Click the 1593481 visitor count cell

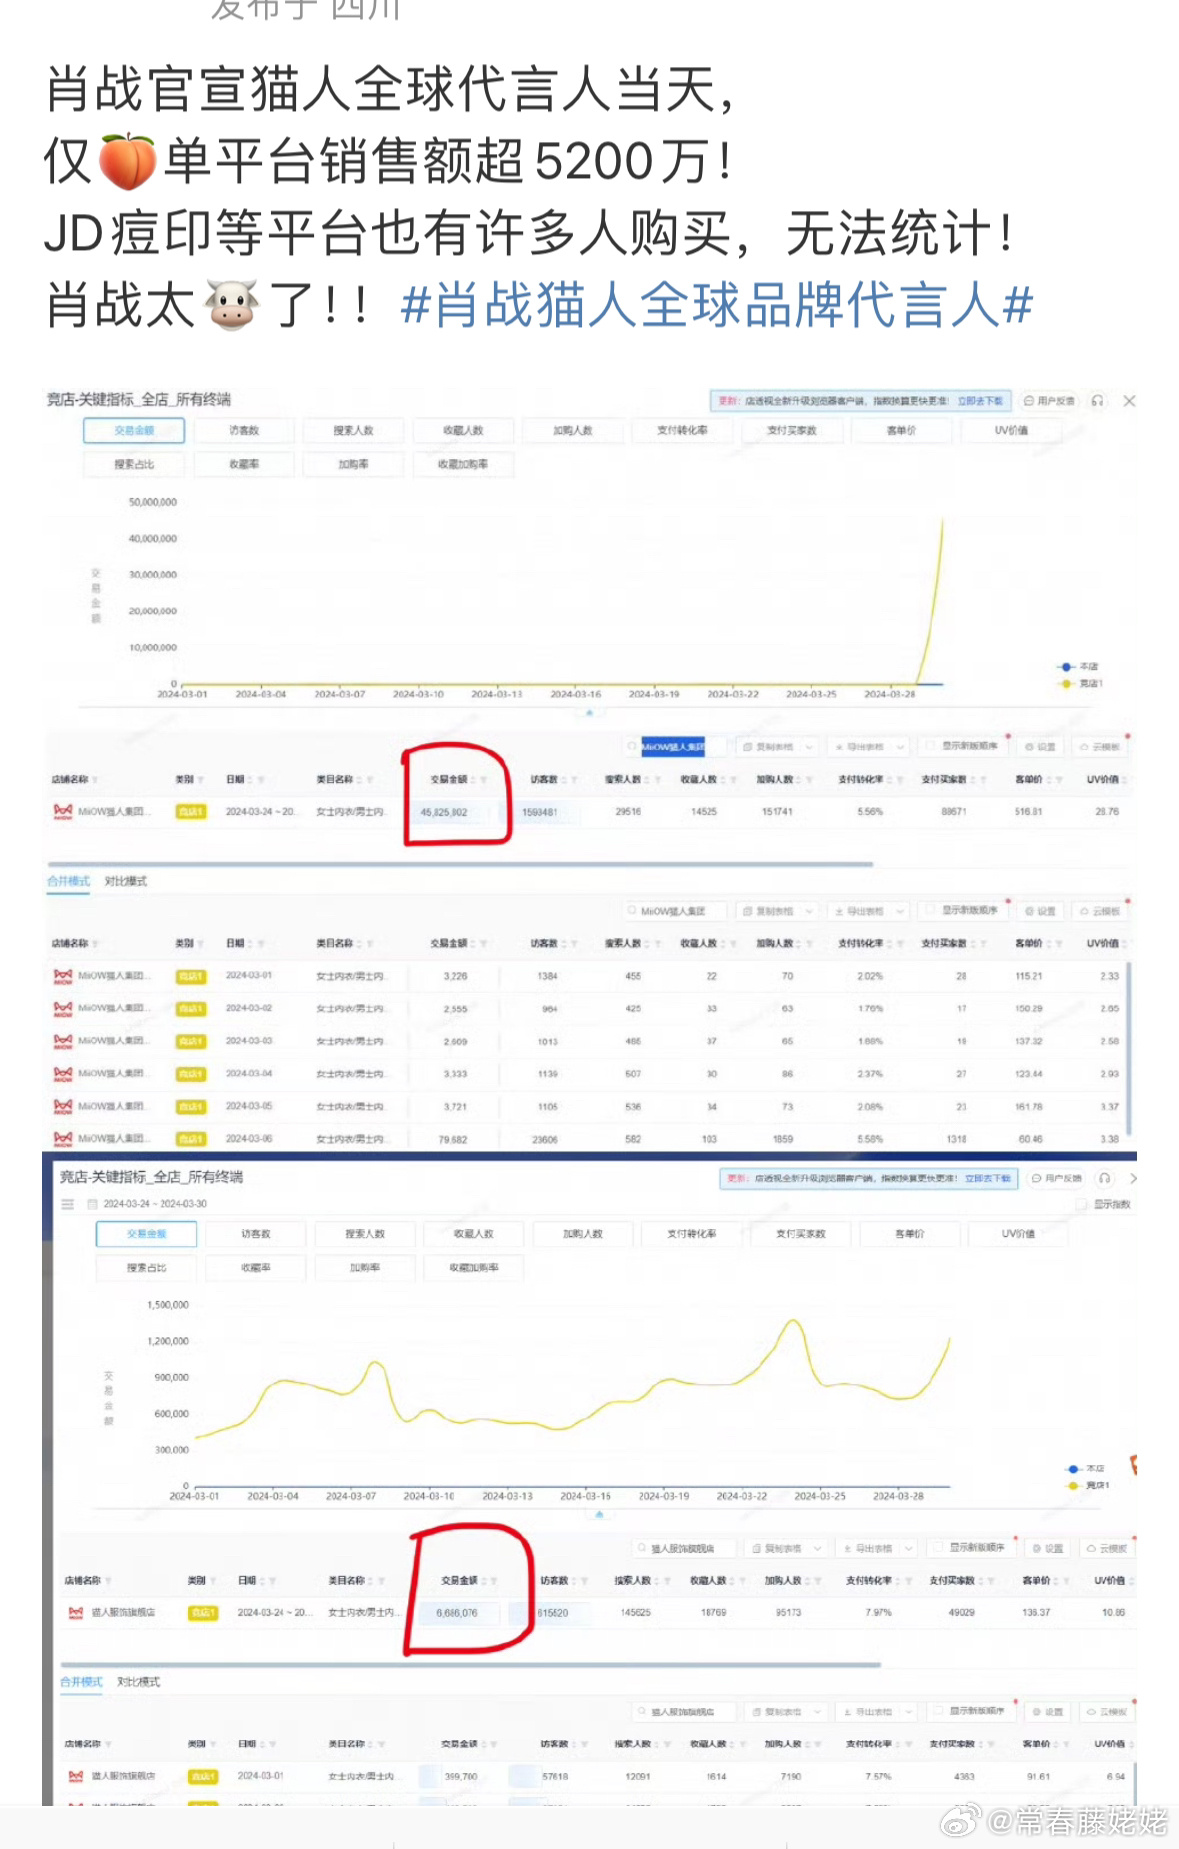pyautogui.click(x=540, y=812)
